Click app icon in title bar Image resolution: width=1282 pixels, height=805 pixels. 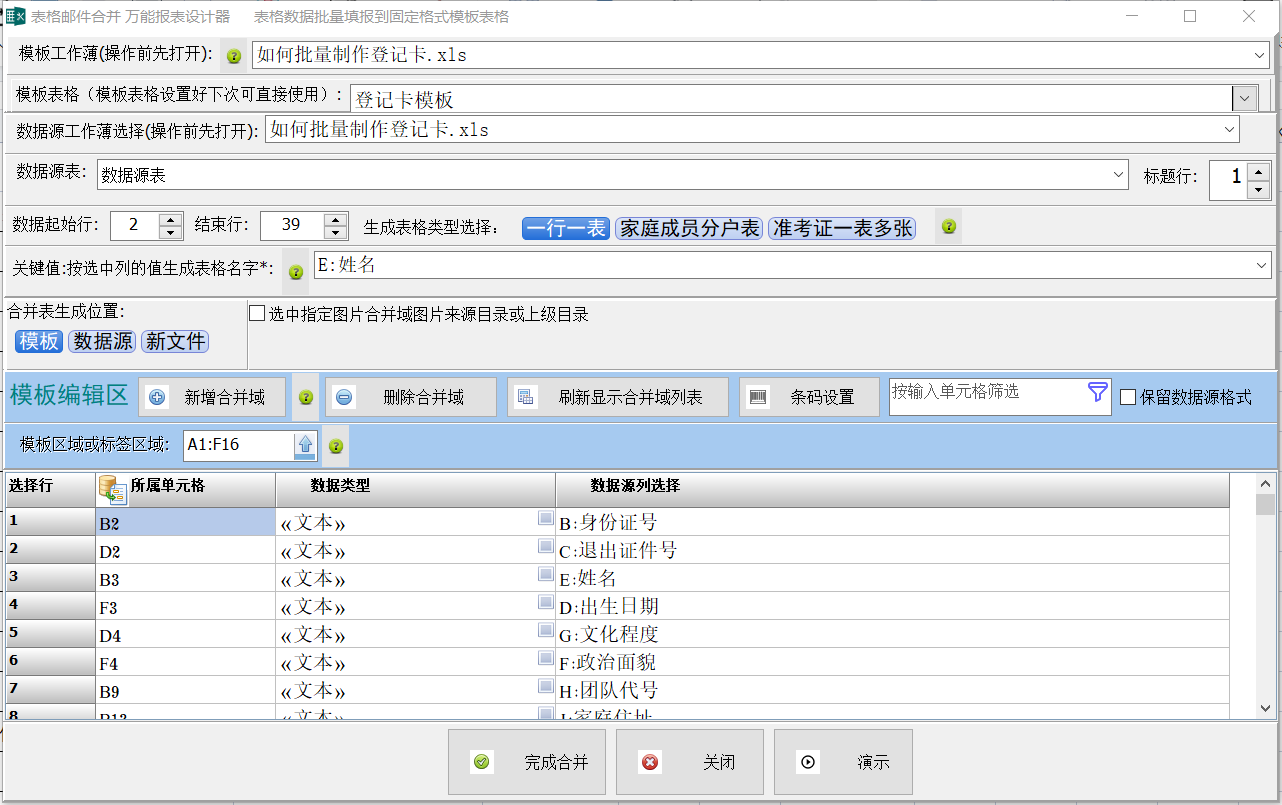(x=15, y=16)
